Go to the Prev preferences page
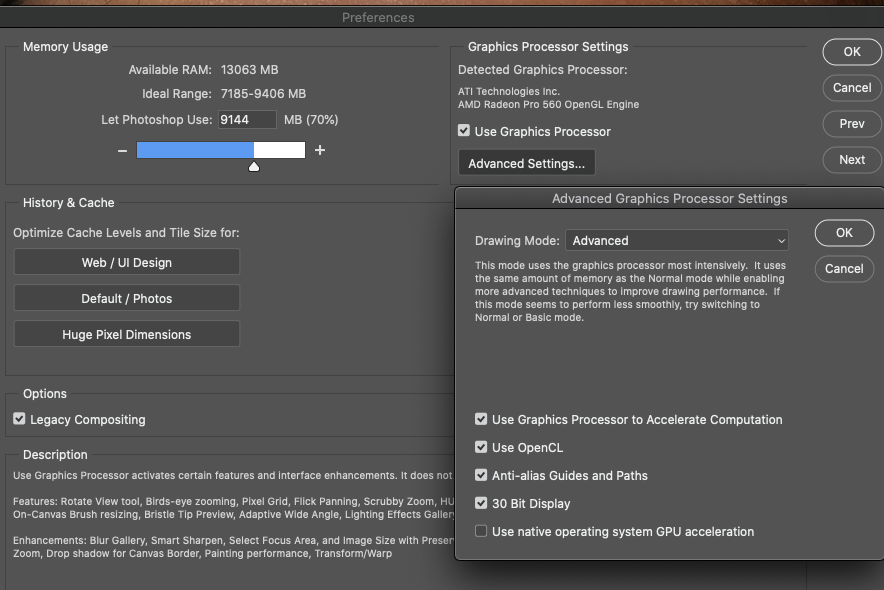This screenshot has height=590, width=884. point(851,123)
